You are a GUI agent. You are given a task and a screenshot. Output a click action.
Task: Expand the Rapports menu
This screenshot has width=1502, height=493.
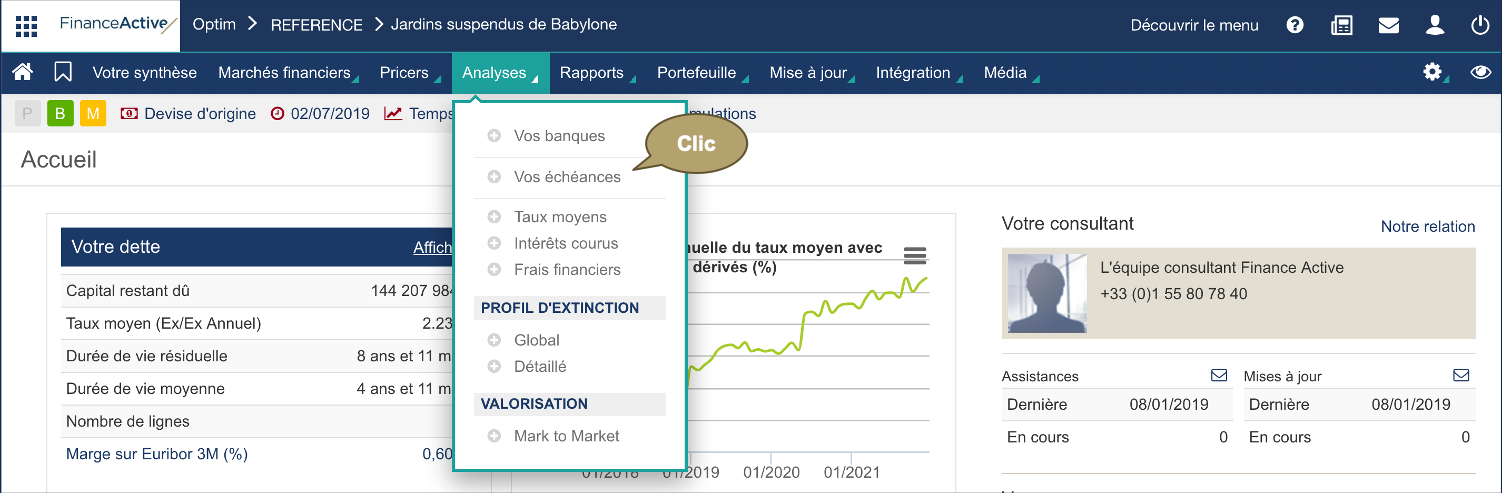coord(597,72)
